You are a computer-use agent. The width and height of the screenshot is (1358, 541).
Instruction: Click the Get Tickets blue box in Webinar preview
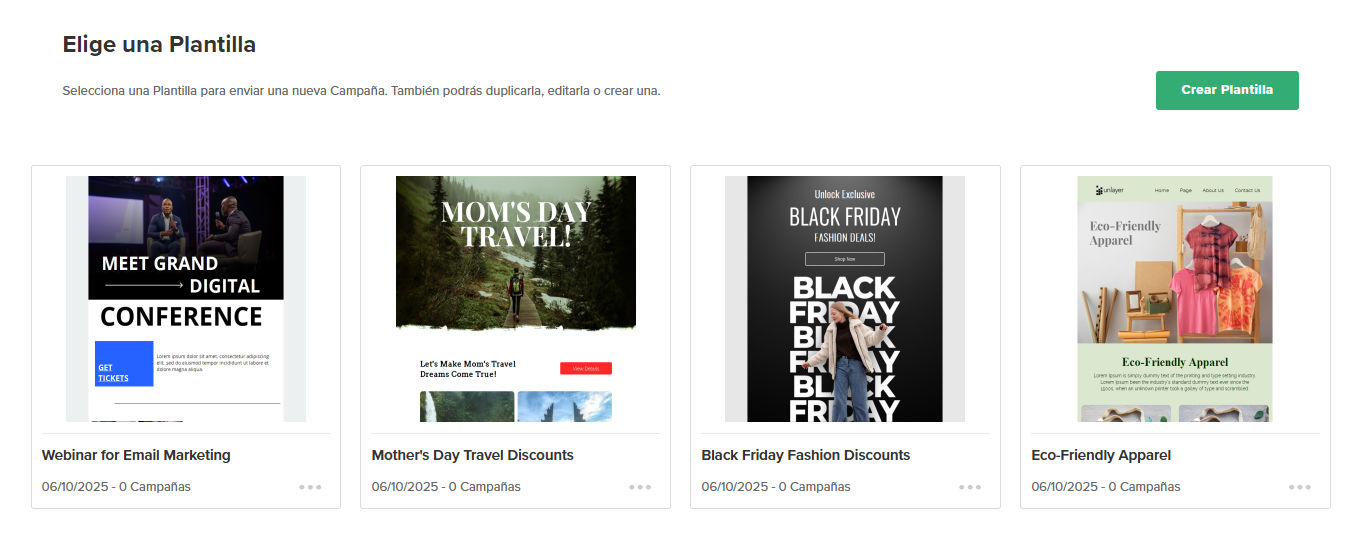(124, 364)
